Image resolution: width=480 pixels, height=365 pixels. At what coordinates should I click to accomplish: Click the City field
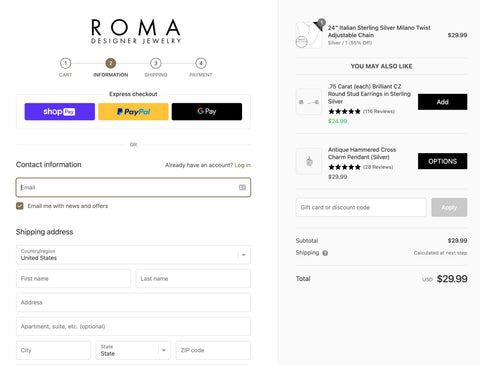53,350
